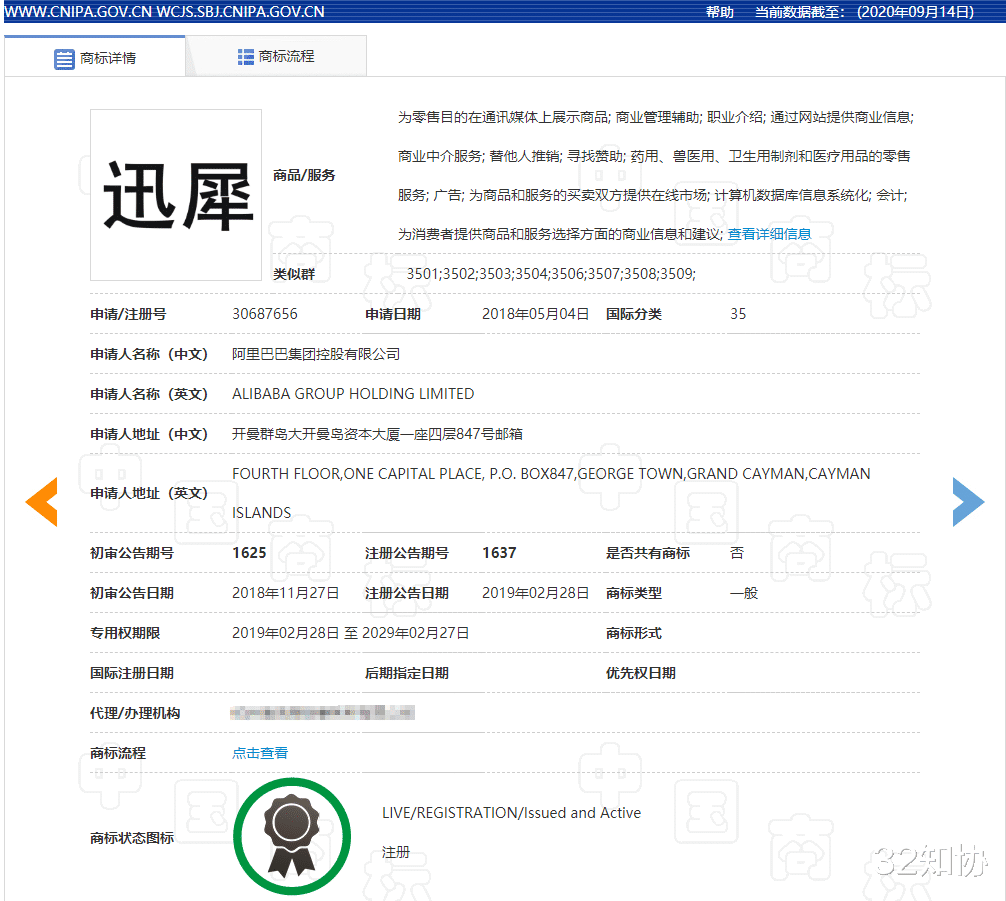The image size is (1006, 901).
Task: Click 帮助 in the top bar
Action: point(720,11)
